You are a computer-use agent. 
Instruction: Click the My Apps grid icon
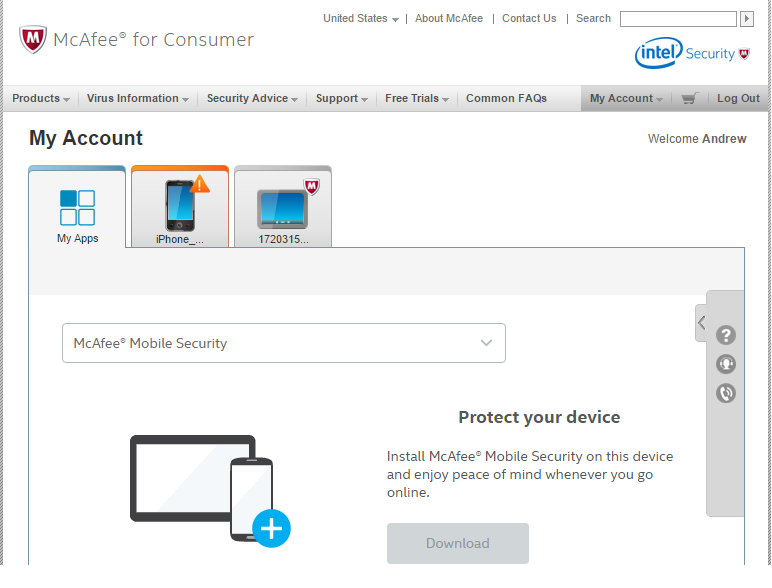(77, 207)
